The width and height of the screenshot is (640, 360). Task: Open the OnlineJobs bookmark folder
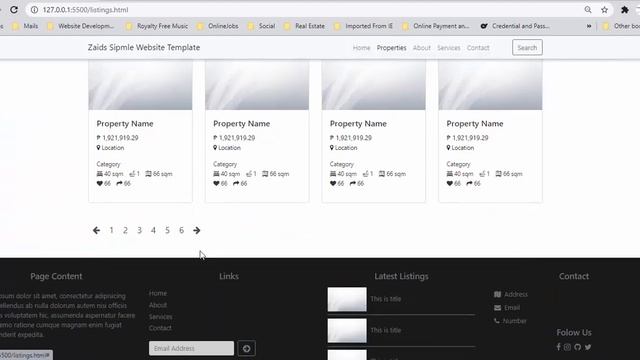tap(218, 26)
